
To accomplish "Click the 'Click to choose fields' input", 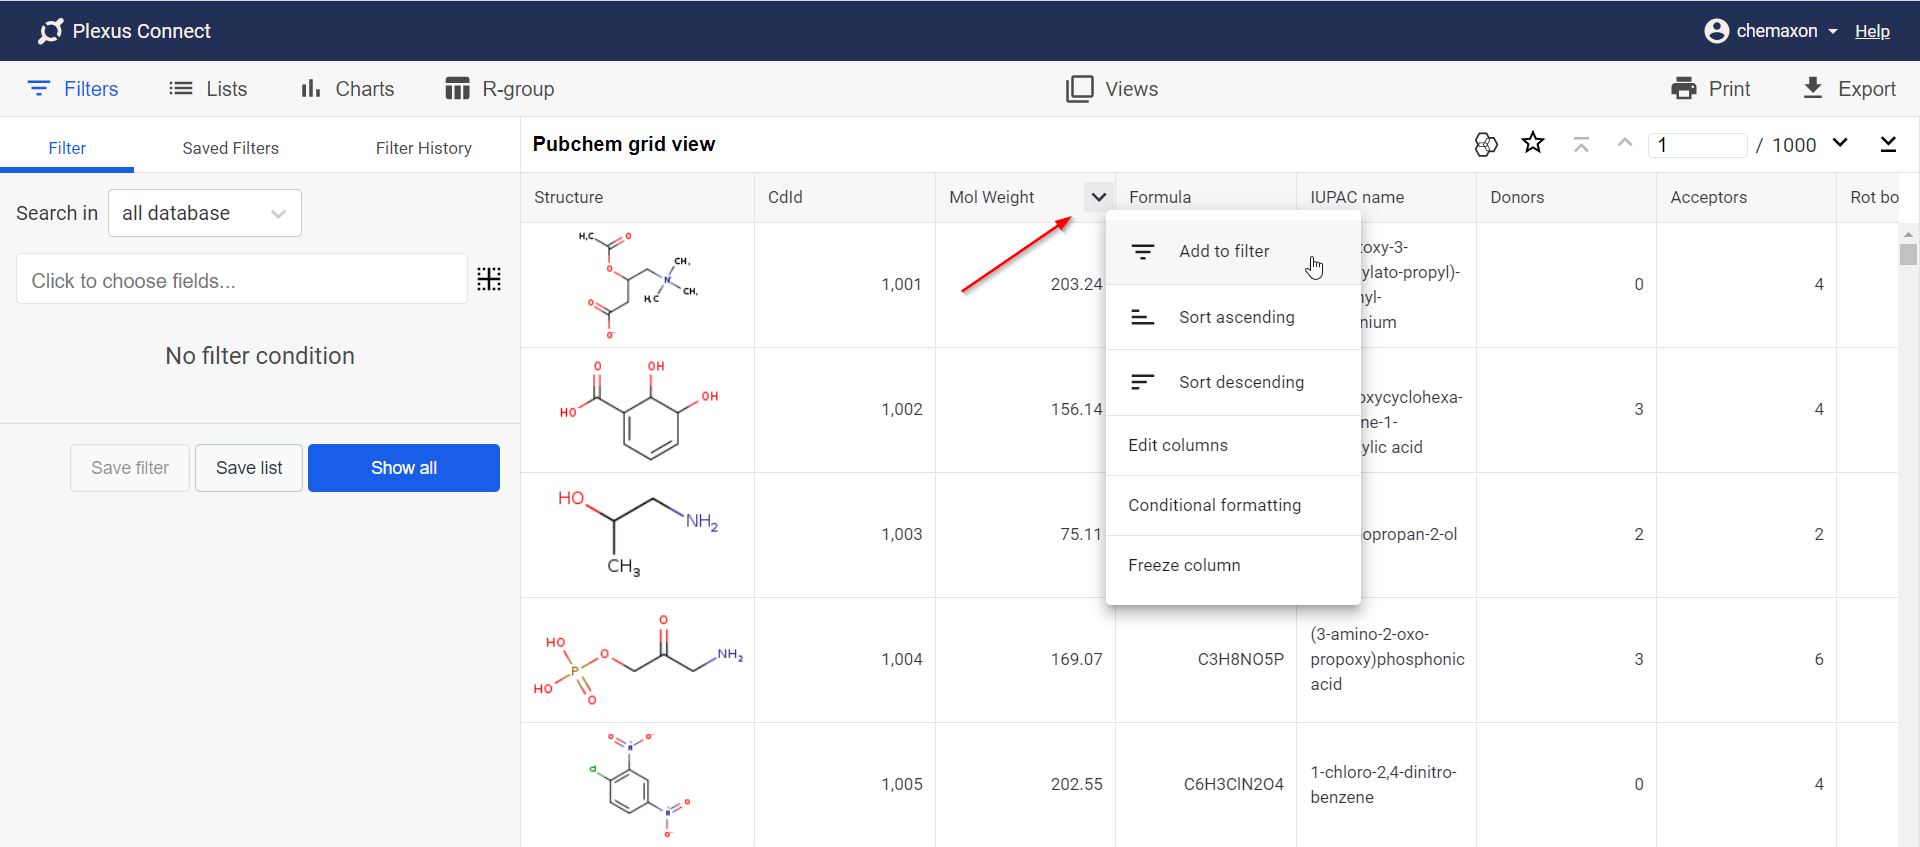I will coord(241,281).
